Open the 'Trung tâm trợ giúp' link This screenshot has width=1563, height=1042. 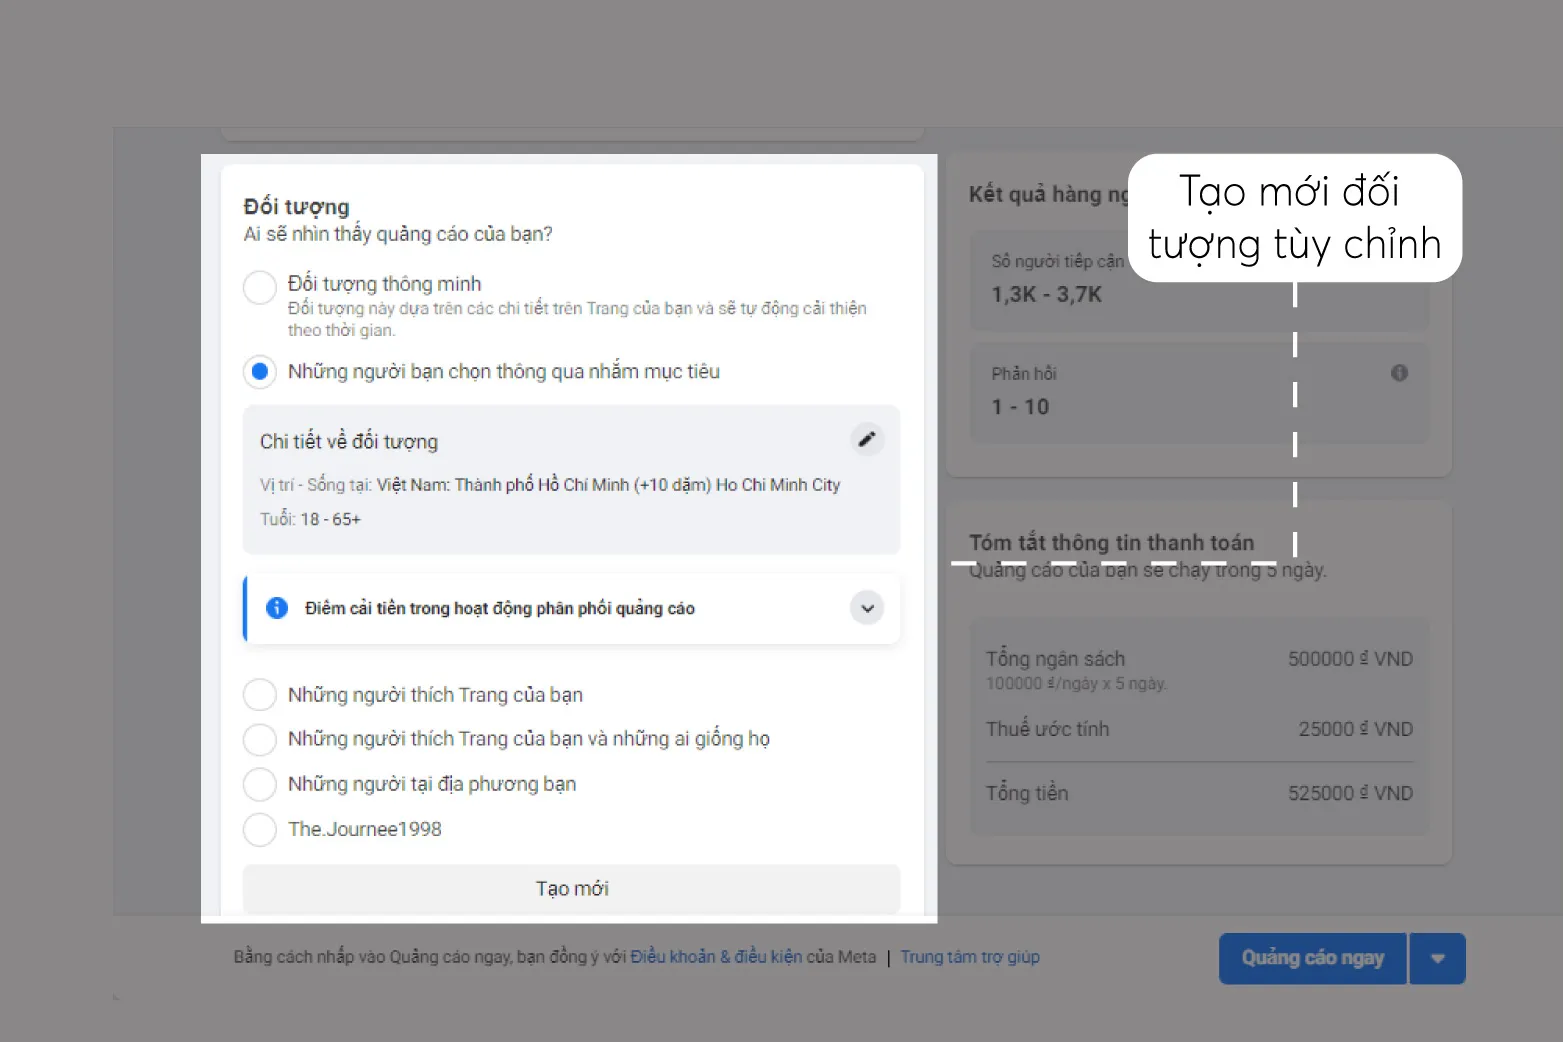969,956
